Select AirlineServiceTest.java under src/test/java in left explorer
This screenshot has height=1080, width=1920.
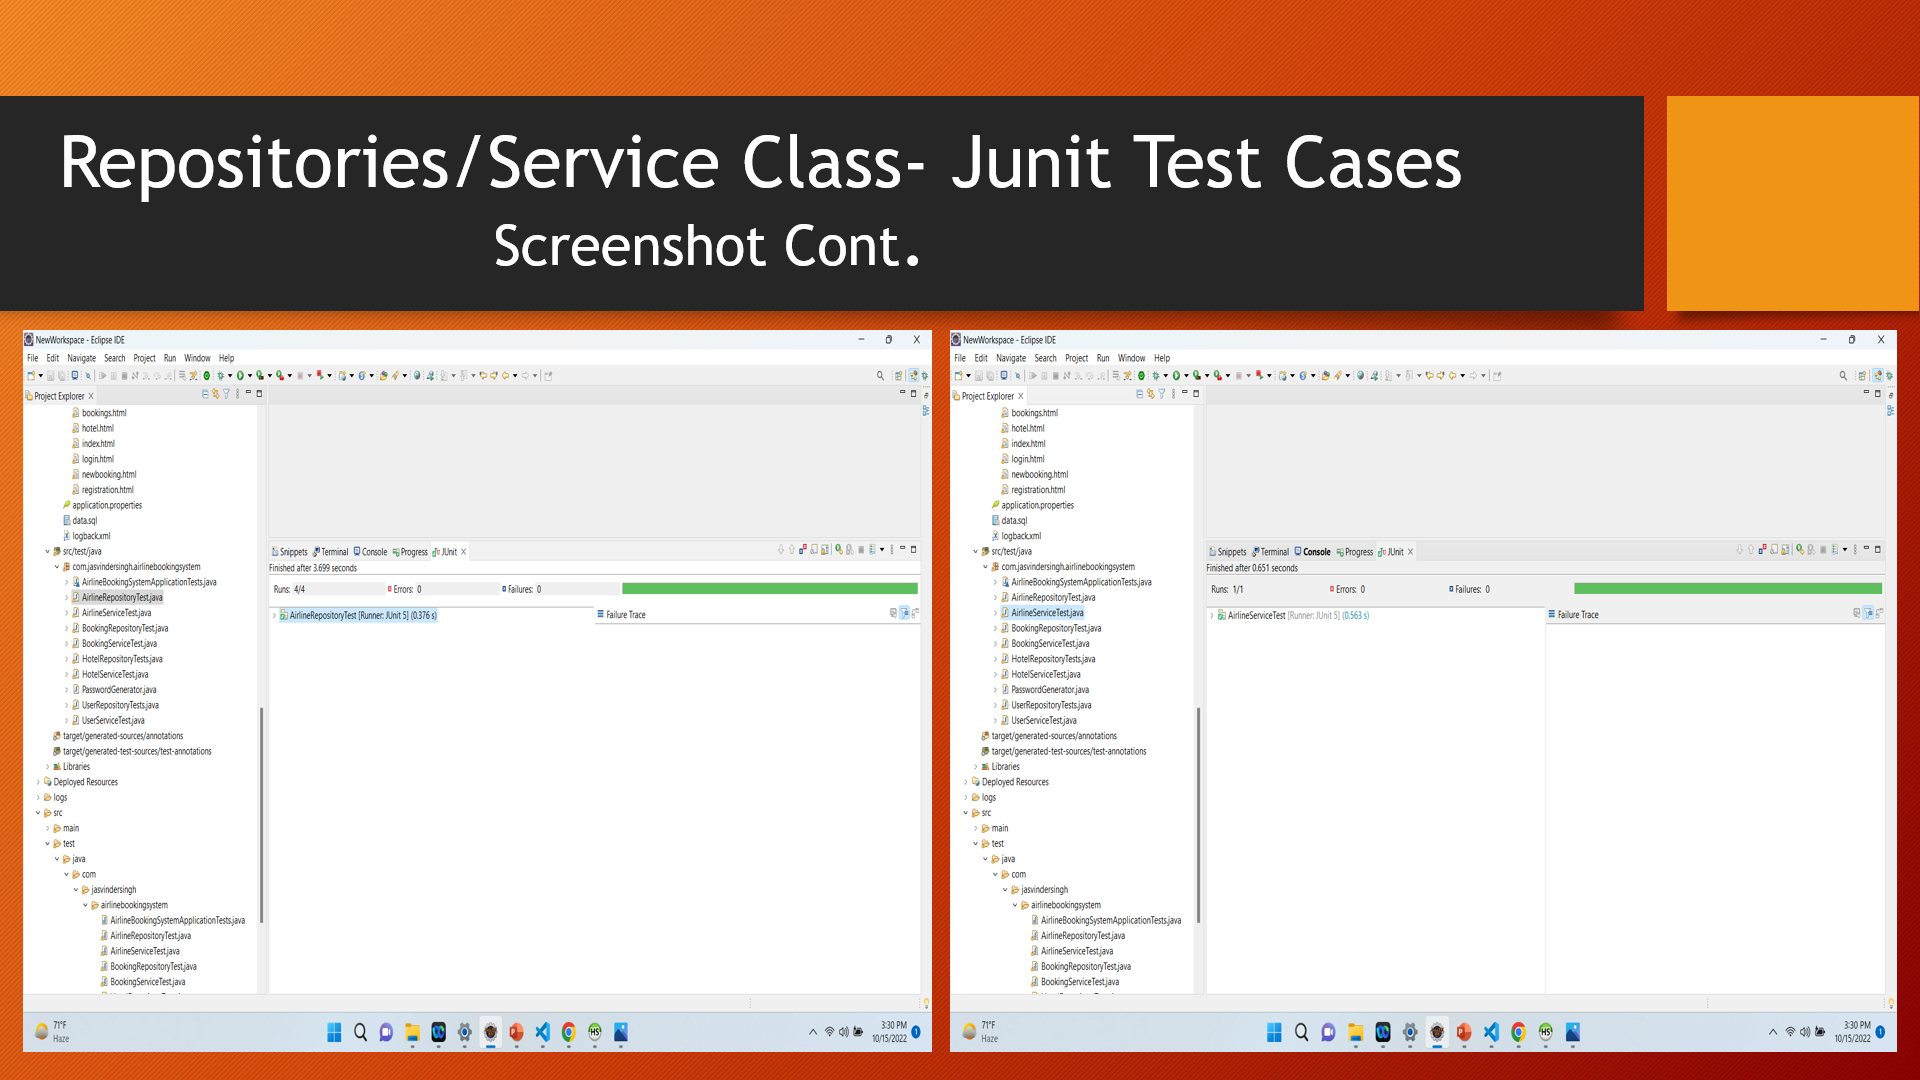(116, 613)
